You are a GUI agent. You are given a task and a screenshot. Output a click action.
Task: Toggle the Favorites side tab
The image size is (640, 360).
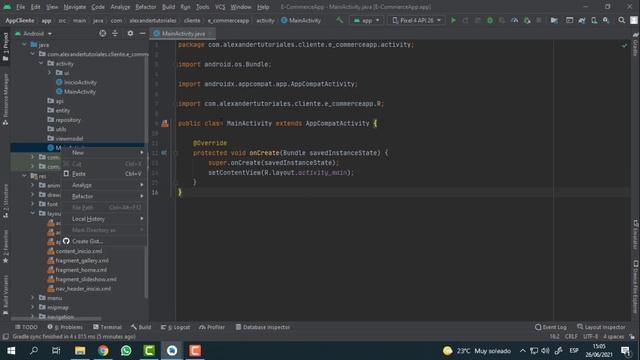click(x=5, y=247)
